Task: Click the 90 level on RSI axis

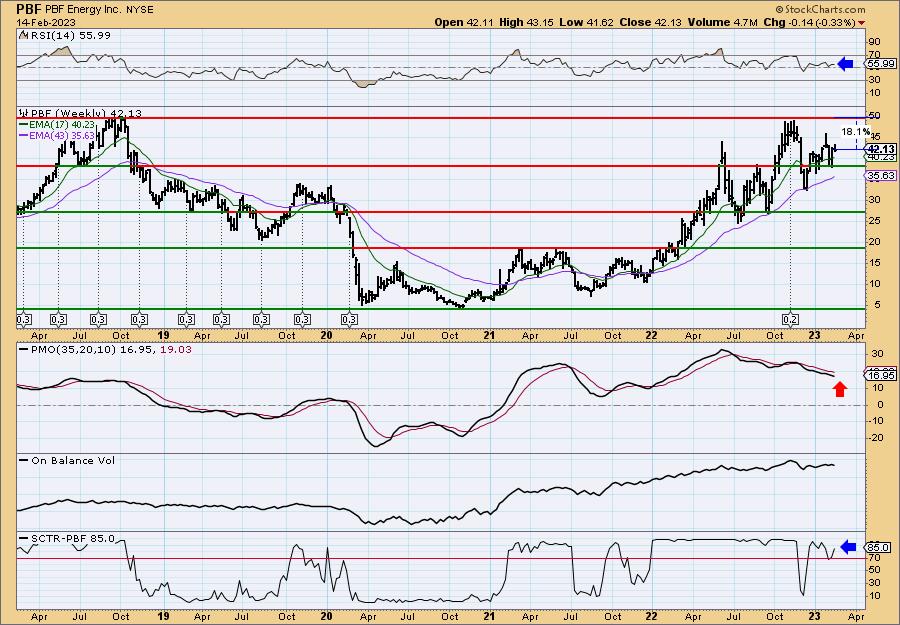Action: 874,42
